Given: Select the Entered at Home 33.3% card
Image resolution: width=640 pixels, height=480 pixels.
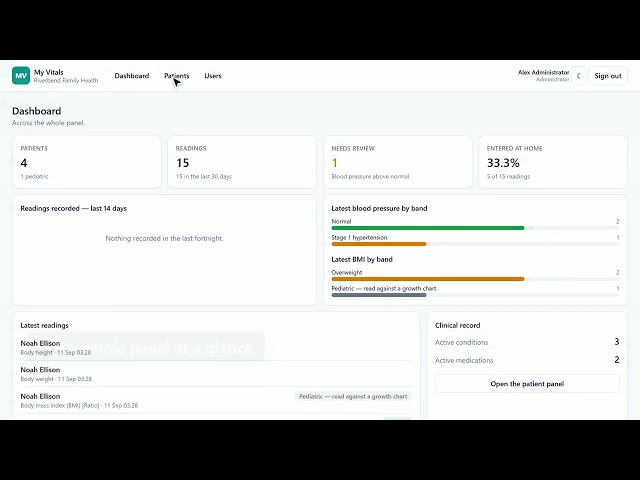Looking at the screenshot, I should (553, 162).
